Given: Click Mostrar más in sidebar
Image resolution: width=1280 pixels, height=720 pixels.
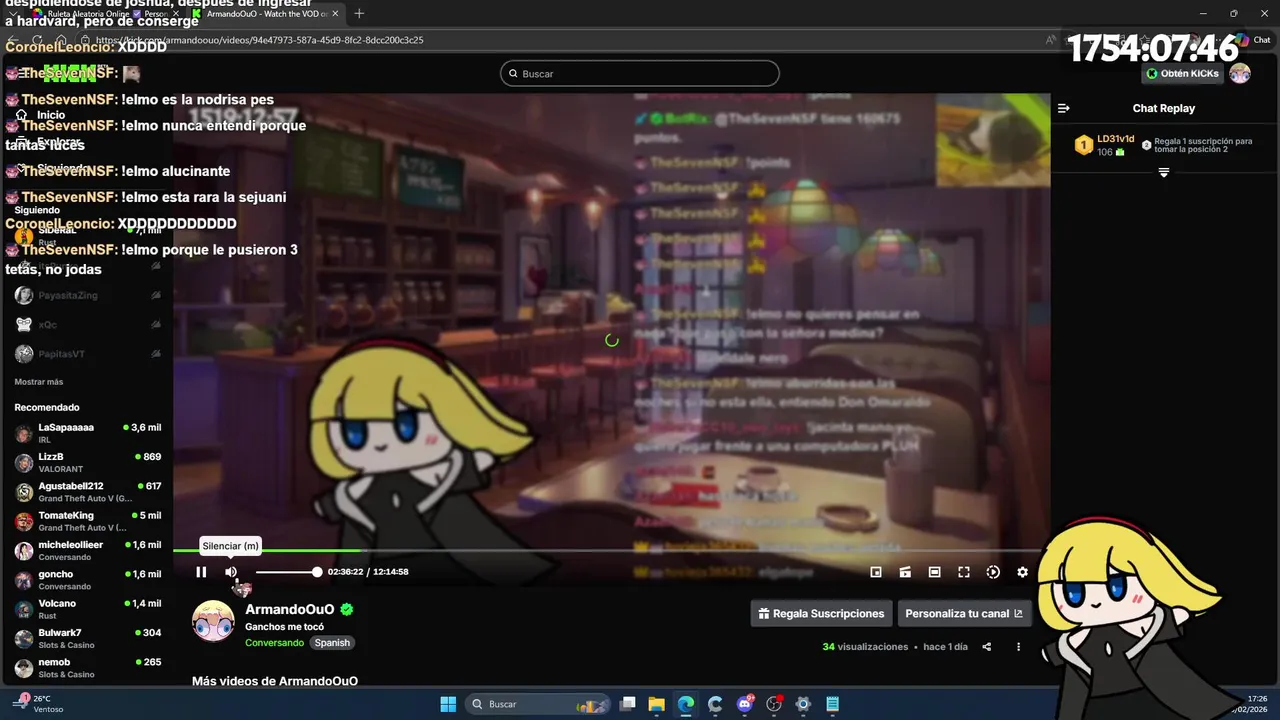Looking at the screenshot, I should [x=39, y=382].
